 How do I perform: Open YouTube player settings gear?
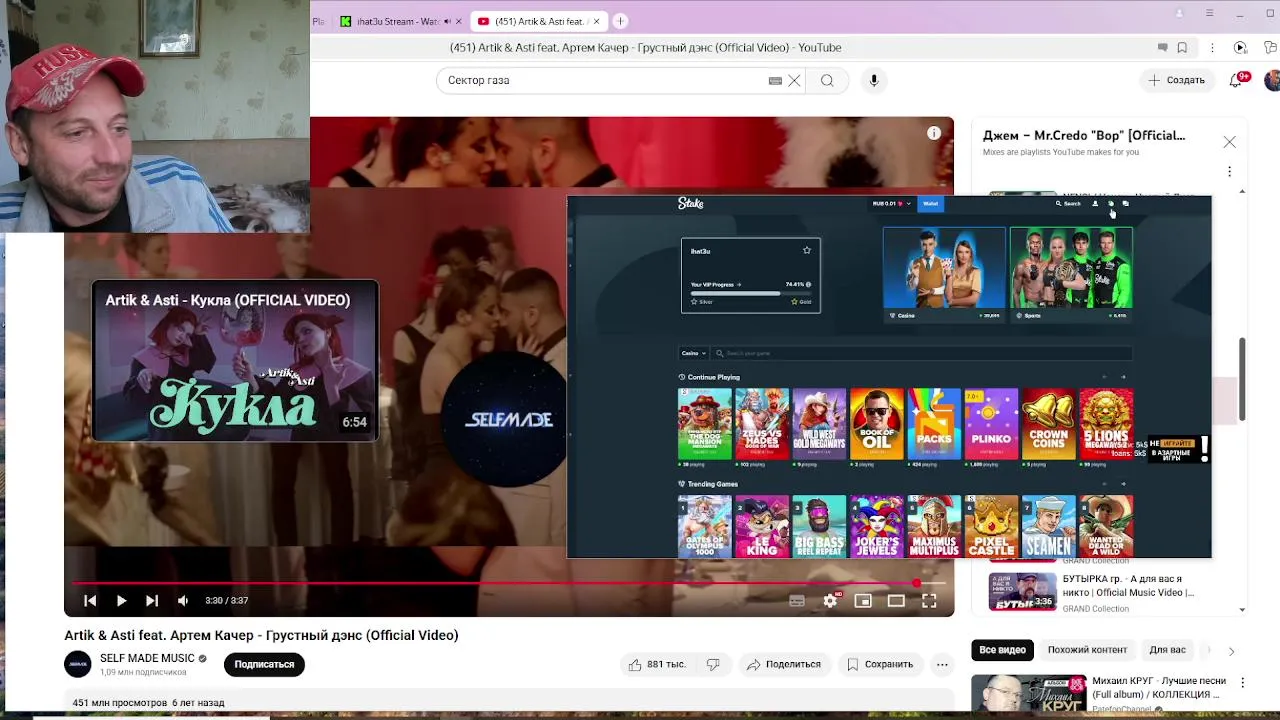[830, 601]
